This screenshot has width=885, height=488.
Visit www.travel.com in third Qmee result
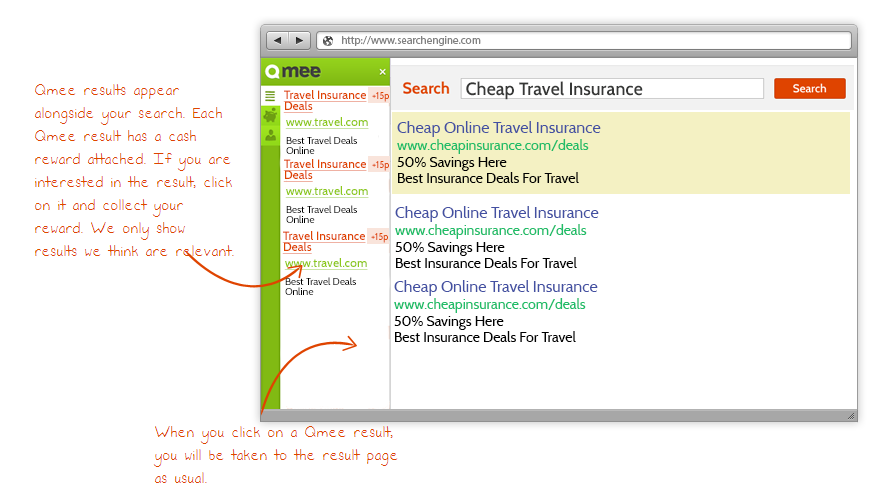click(326, 263)
